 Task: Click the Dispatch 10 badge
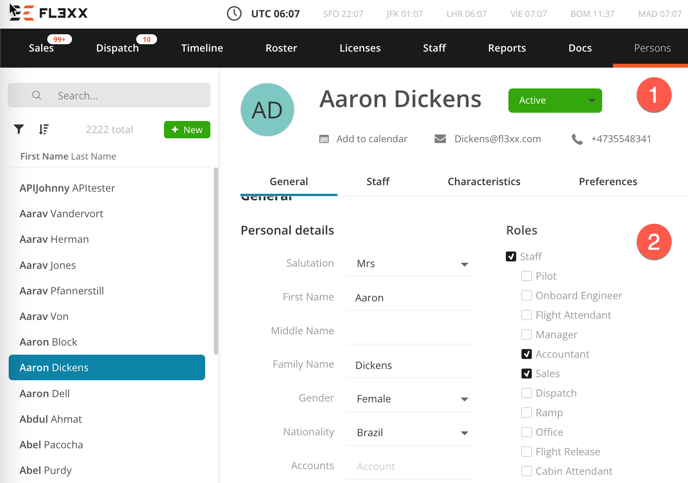click(x=147, y=39)
